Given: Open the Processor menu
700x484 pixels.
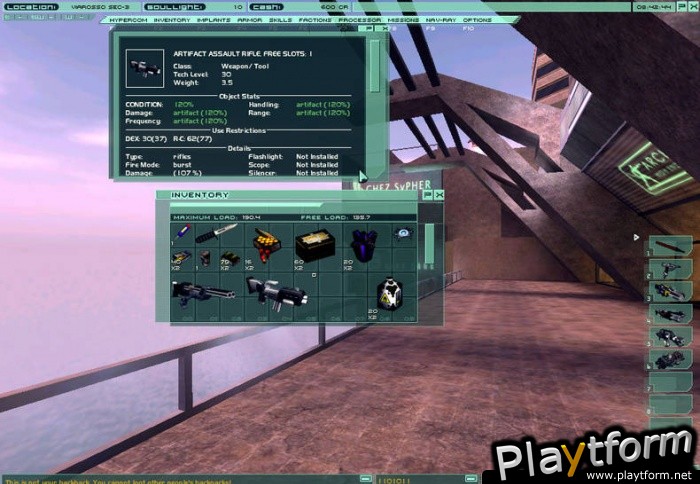Looking at the screenshot, I should tap(359, 20).
